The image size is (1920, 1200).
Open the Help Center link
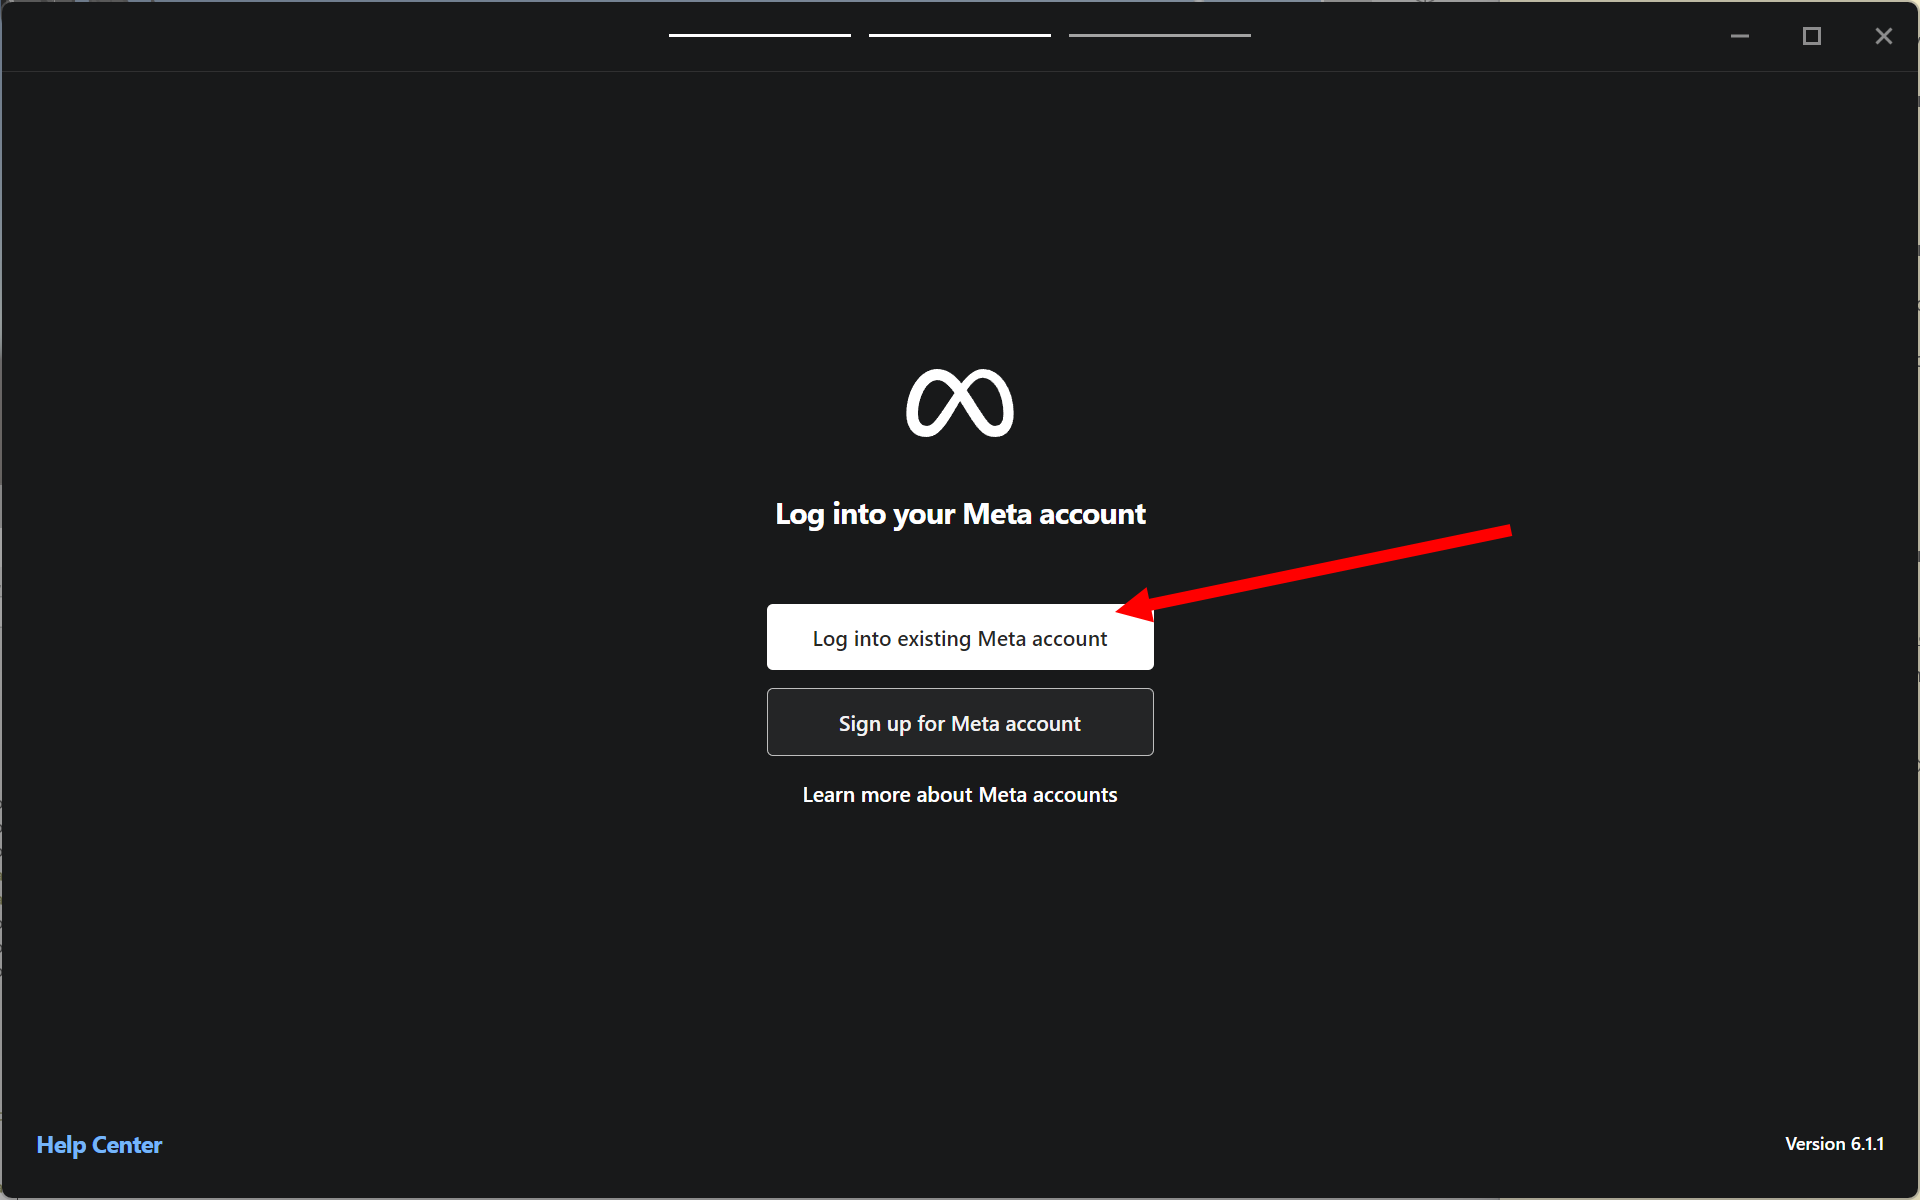tap(99, 1145)
